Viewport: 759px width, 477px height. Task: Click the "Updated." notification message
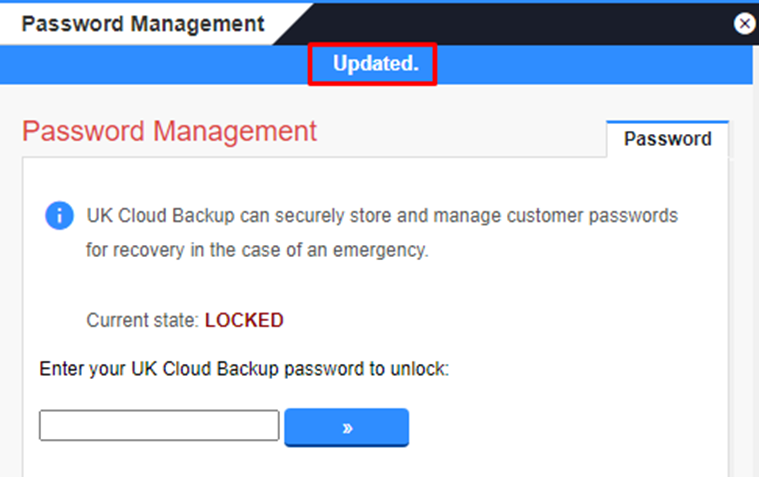click(x=376, y=63)
